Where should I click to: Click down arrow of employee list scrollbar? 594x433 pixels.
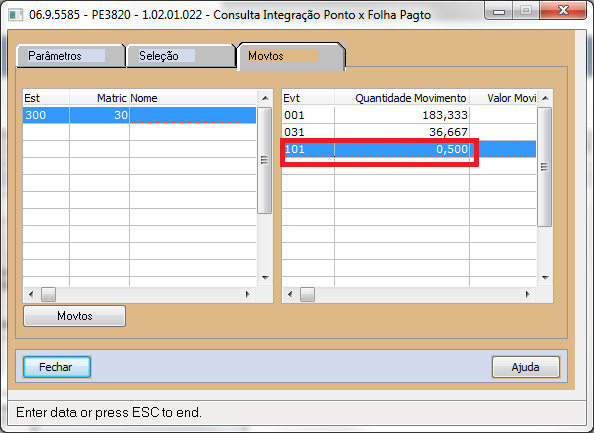tap(265, 278)
